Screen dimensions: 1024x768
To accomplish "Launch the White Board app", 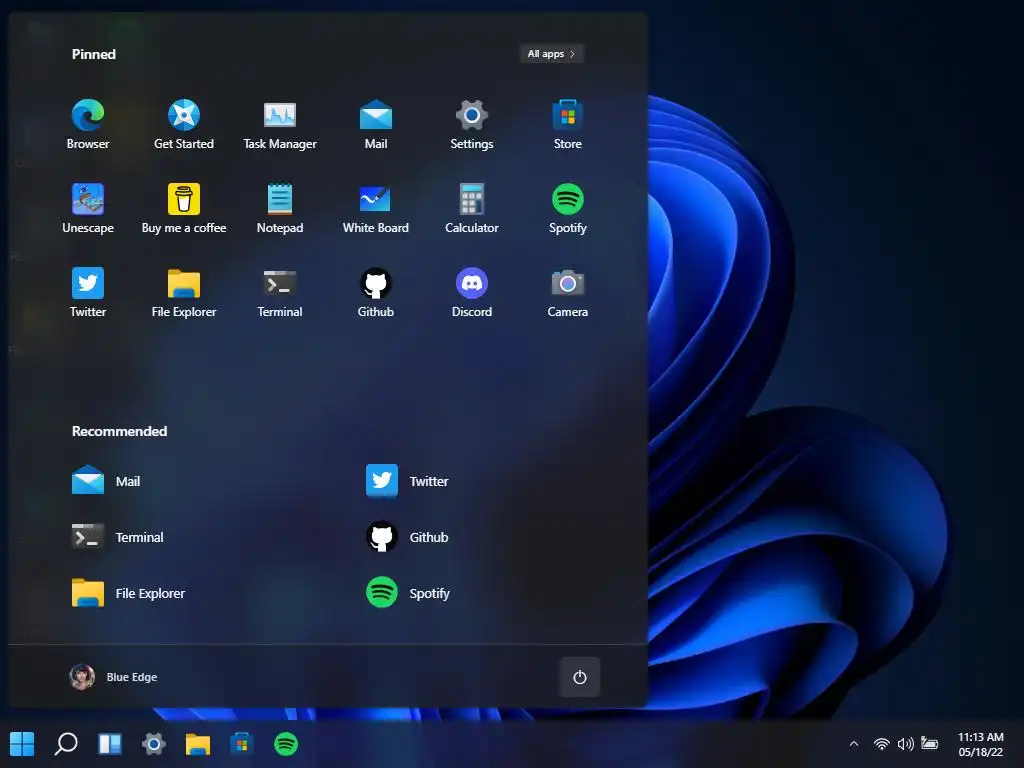I will click(x=376, y=209).
